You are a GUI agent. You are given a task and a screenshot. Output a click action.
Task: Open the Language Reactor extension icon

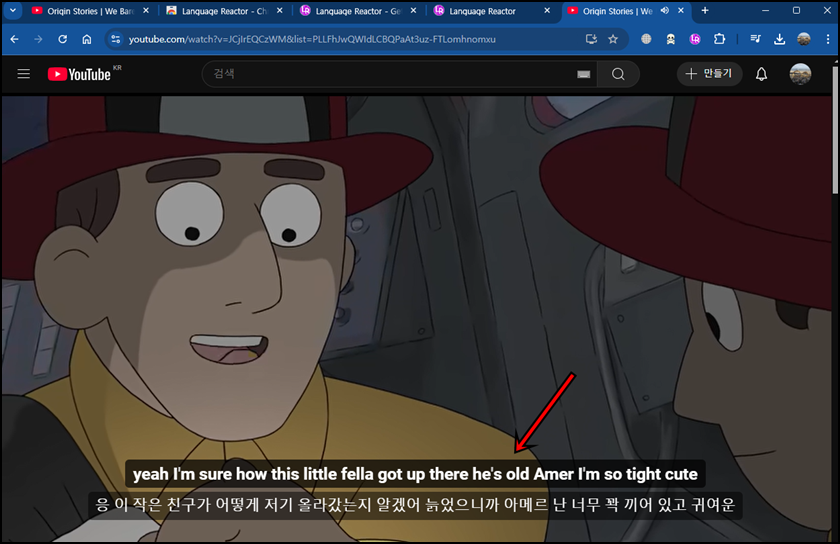695,39
